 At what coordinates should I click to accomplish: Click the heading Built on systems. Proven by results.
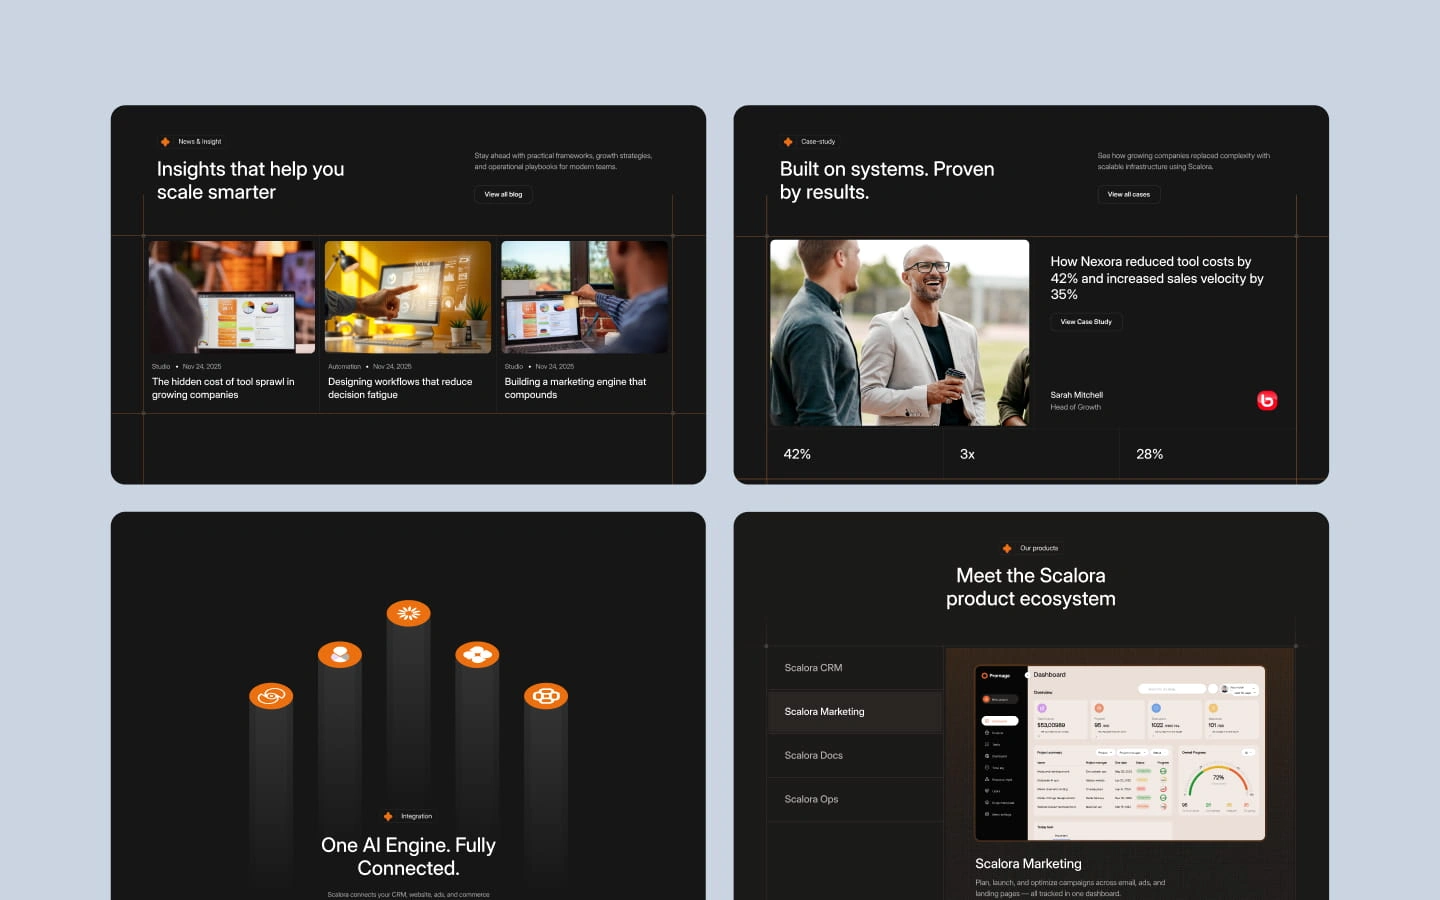pos(887,180)
